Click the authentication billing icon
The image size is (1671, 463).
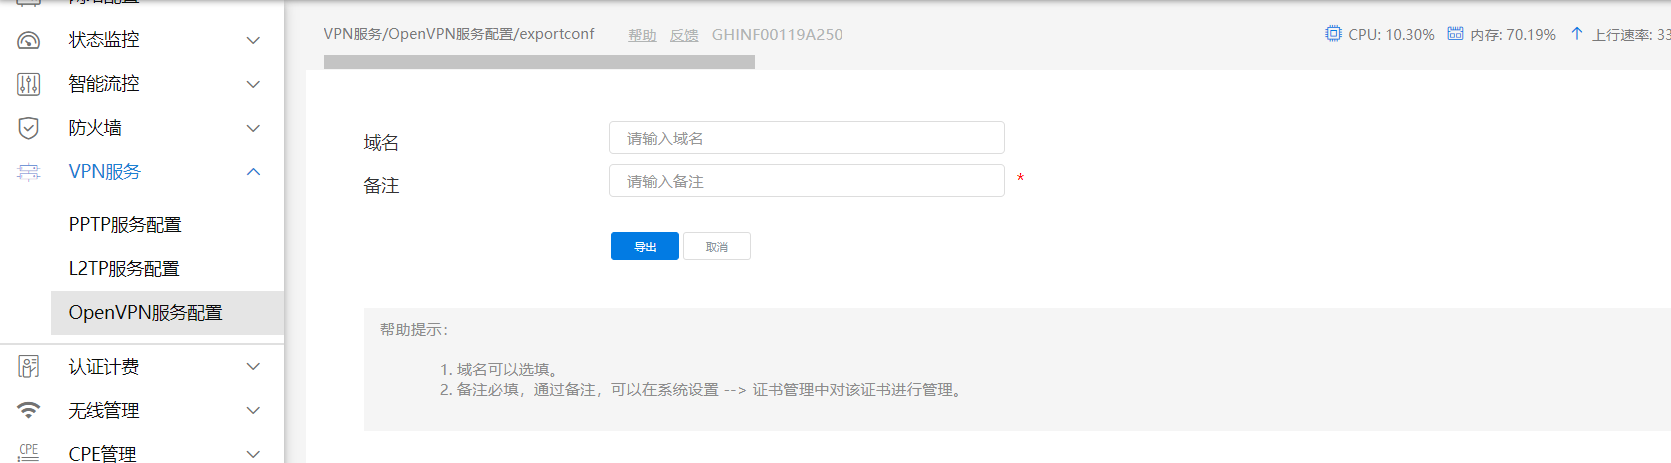click(x=29, y=367)
